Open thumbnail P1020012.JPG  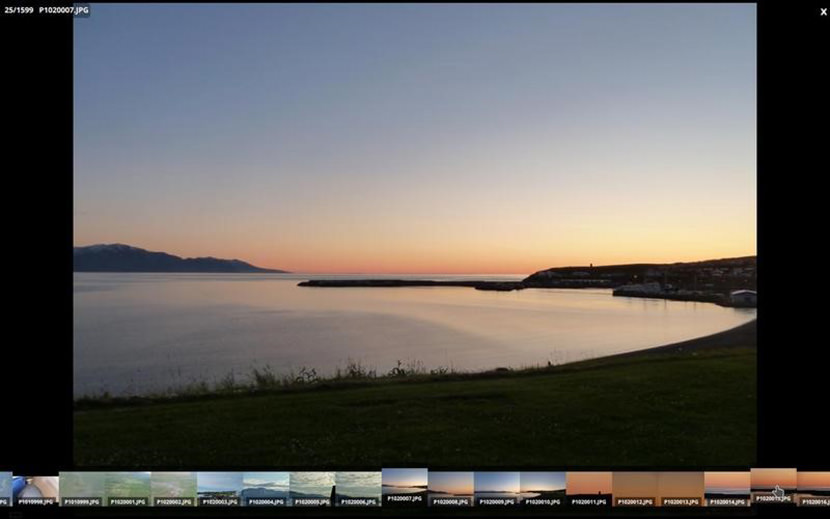(635, 489)
